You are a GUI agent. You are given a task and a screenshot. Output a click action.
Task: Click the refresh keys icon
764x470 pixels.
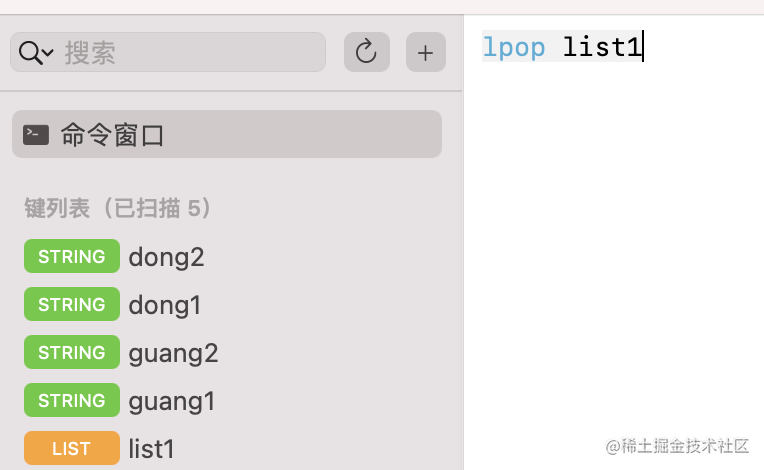[x=366, y=52]
